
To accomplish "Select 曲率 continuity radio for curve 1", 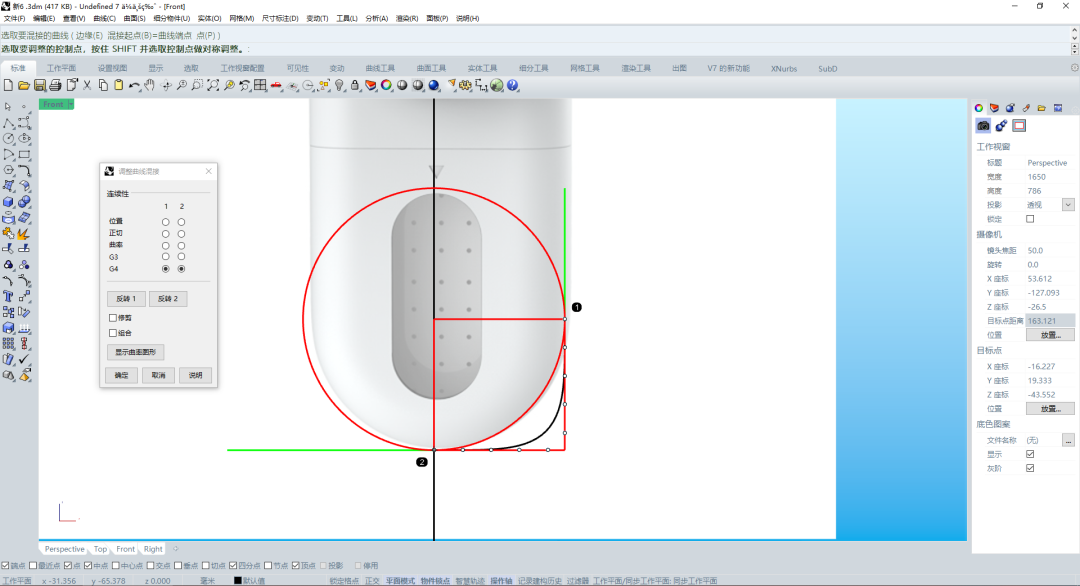I will (165, 245).
